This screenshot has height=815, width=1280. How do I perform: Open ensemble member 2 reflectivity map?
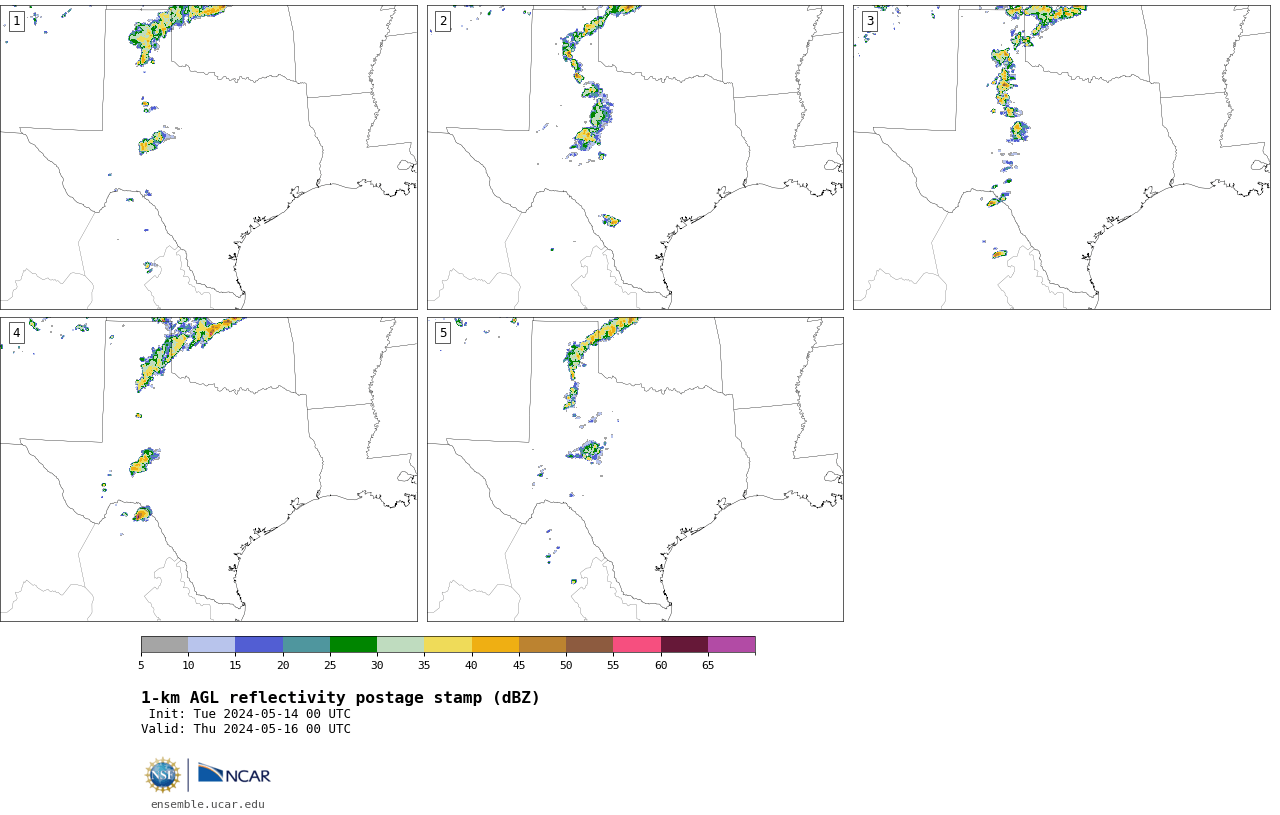(x=635, y=157)
